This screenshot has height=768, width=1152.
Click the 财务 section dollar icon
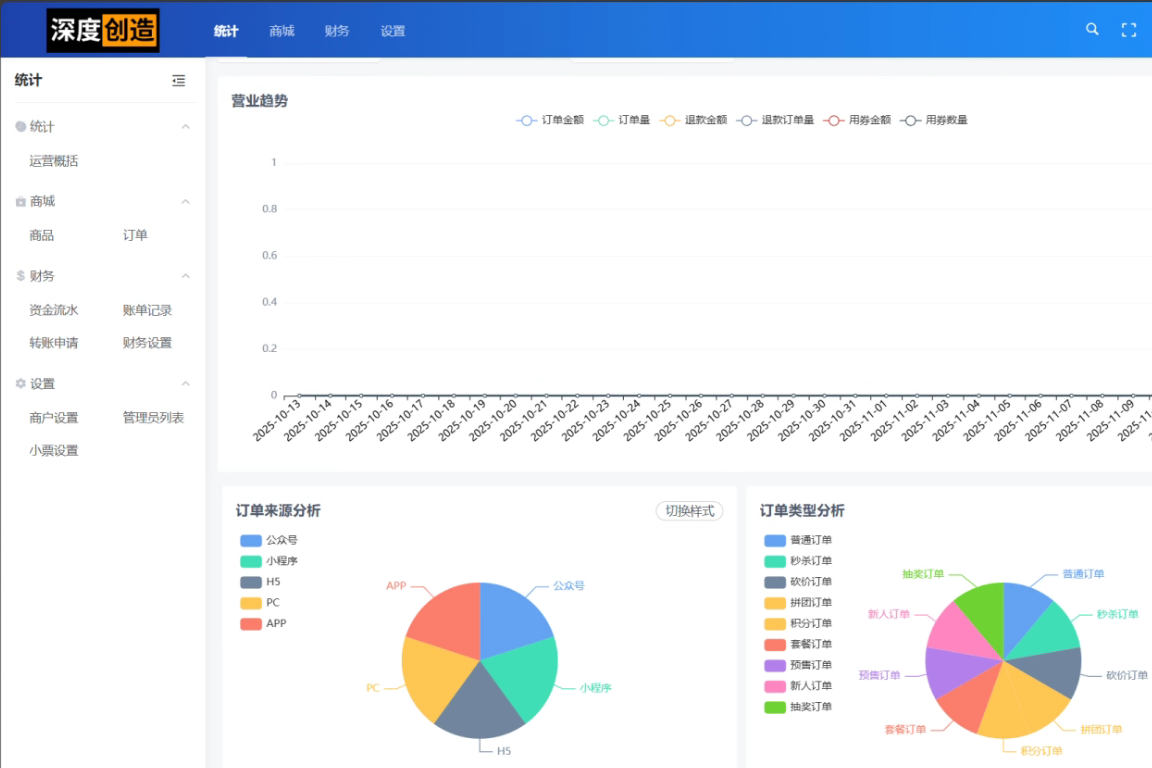pos(21,276)
